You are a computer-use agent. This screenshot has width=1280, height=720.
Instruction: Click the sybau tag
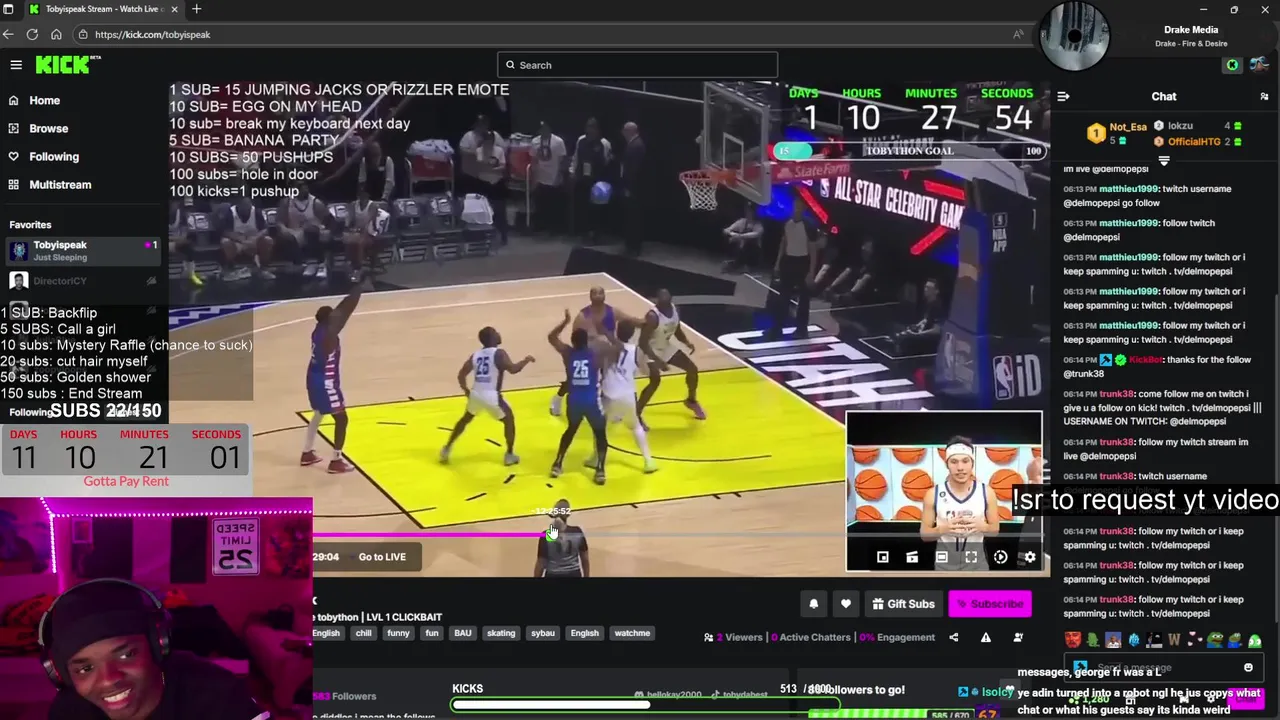pyautogui.click(x=542, y=633)
